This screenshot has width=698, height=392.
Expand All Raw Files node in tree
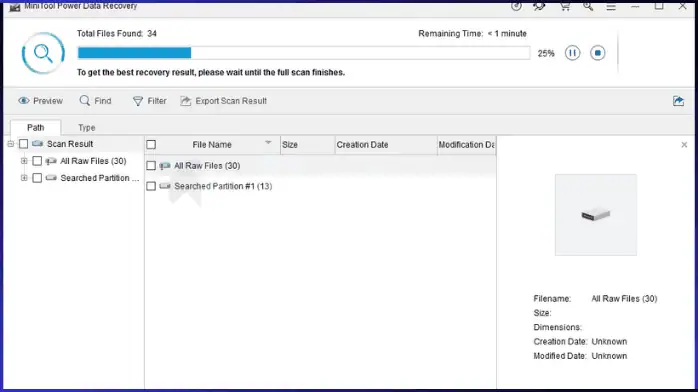[x=24, y=161]
